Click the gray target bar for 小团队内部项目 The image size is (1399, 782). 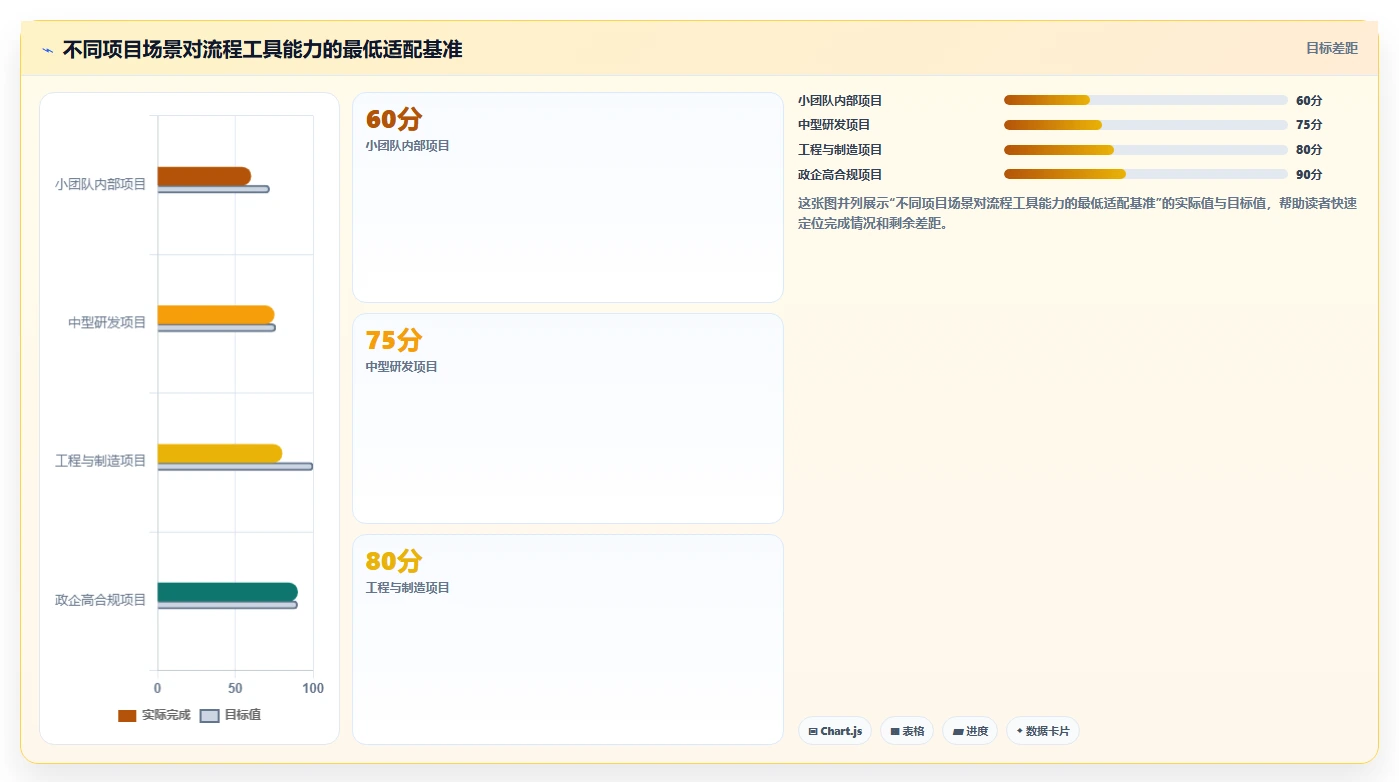[213, 189]
